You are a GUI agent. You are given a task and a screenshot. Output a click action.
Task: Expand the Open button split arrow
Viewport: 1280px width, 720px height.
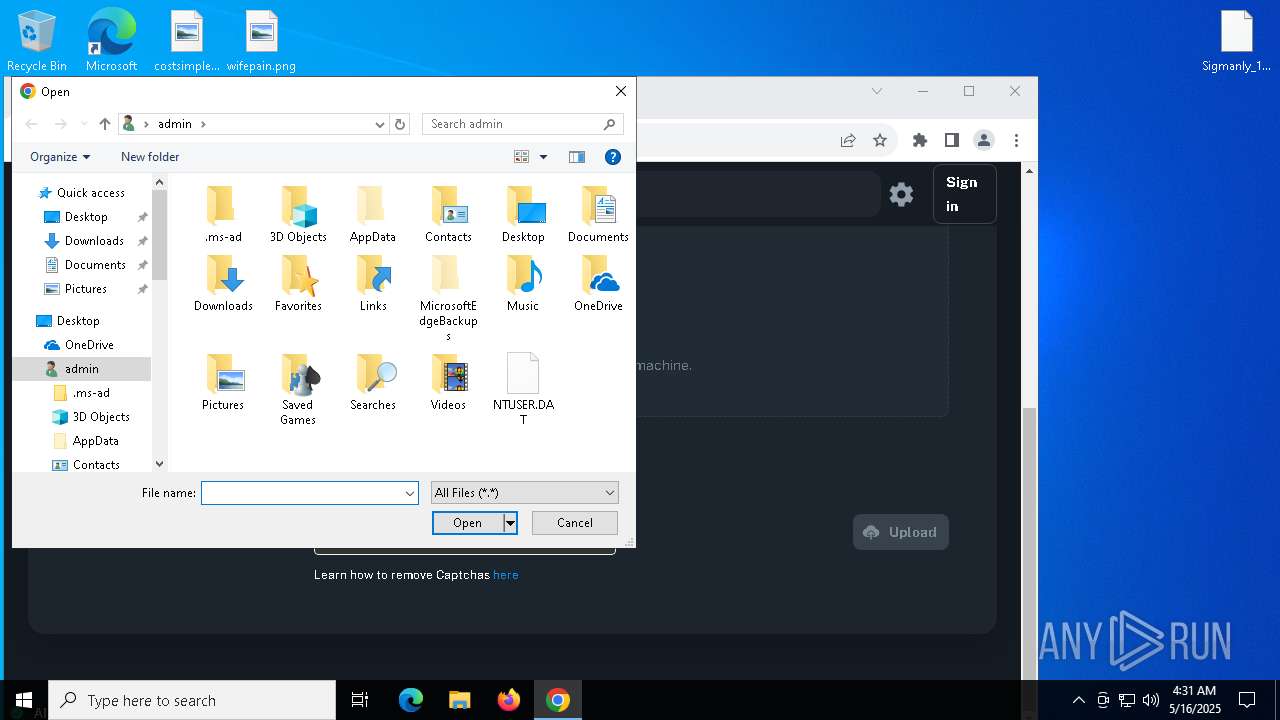coord(510,523)
